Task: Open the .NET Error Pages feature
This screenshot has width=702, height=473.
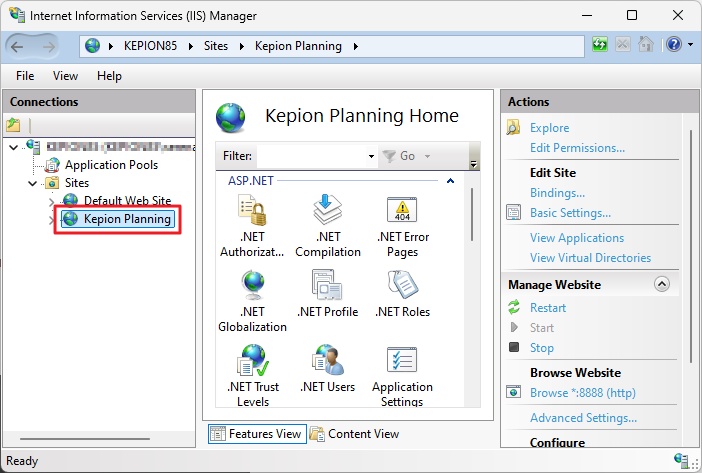Action: click(402, 226)
